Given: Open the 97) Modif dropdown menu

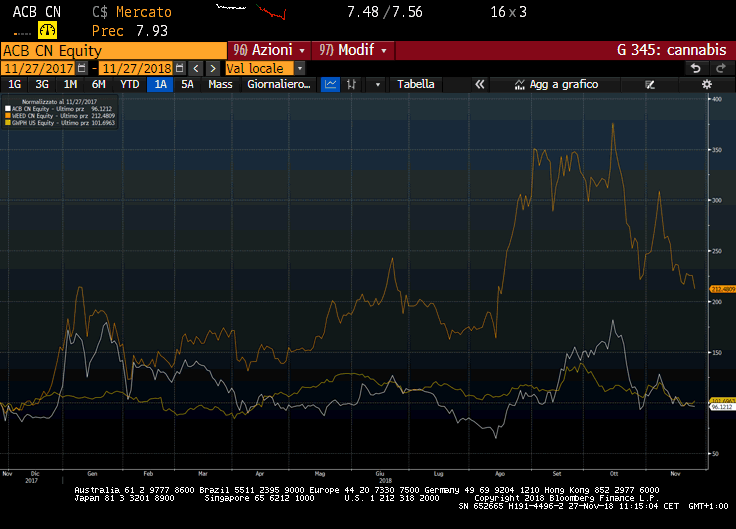Looking at the screenshot, I should (353, 50).
